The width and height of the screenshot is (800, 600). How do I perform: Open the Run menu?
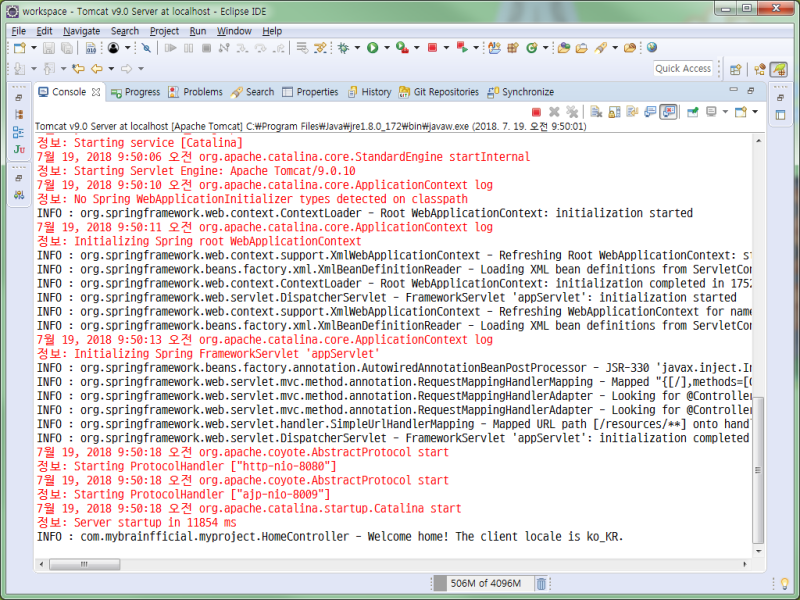pyautogui.click(x=198, y=31)
